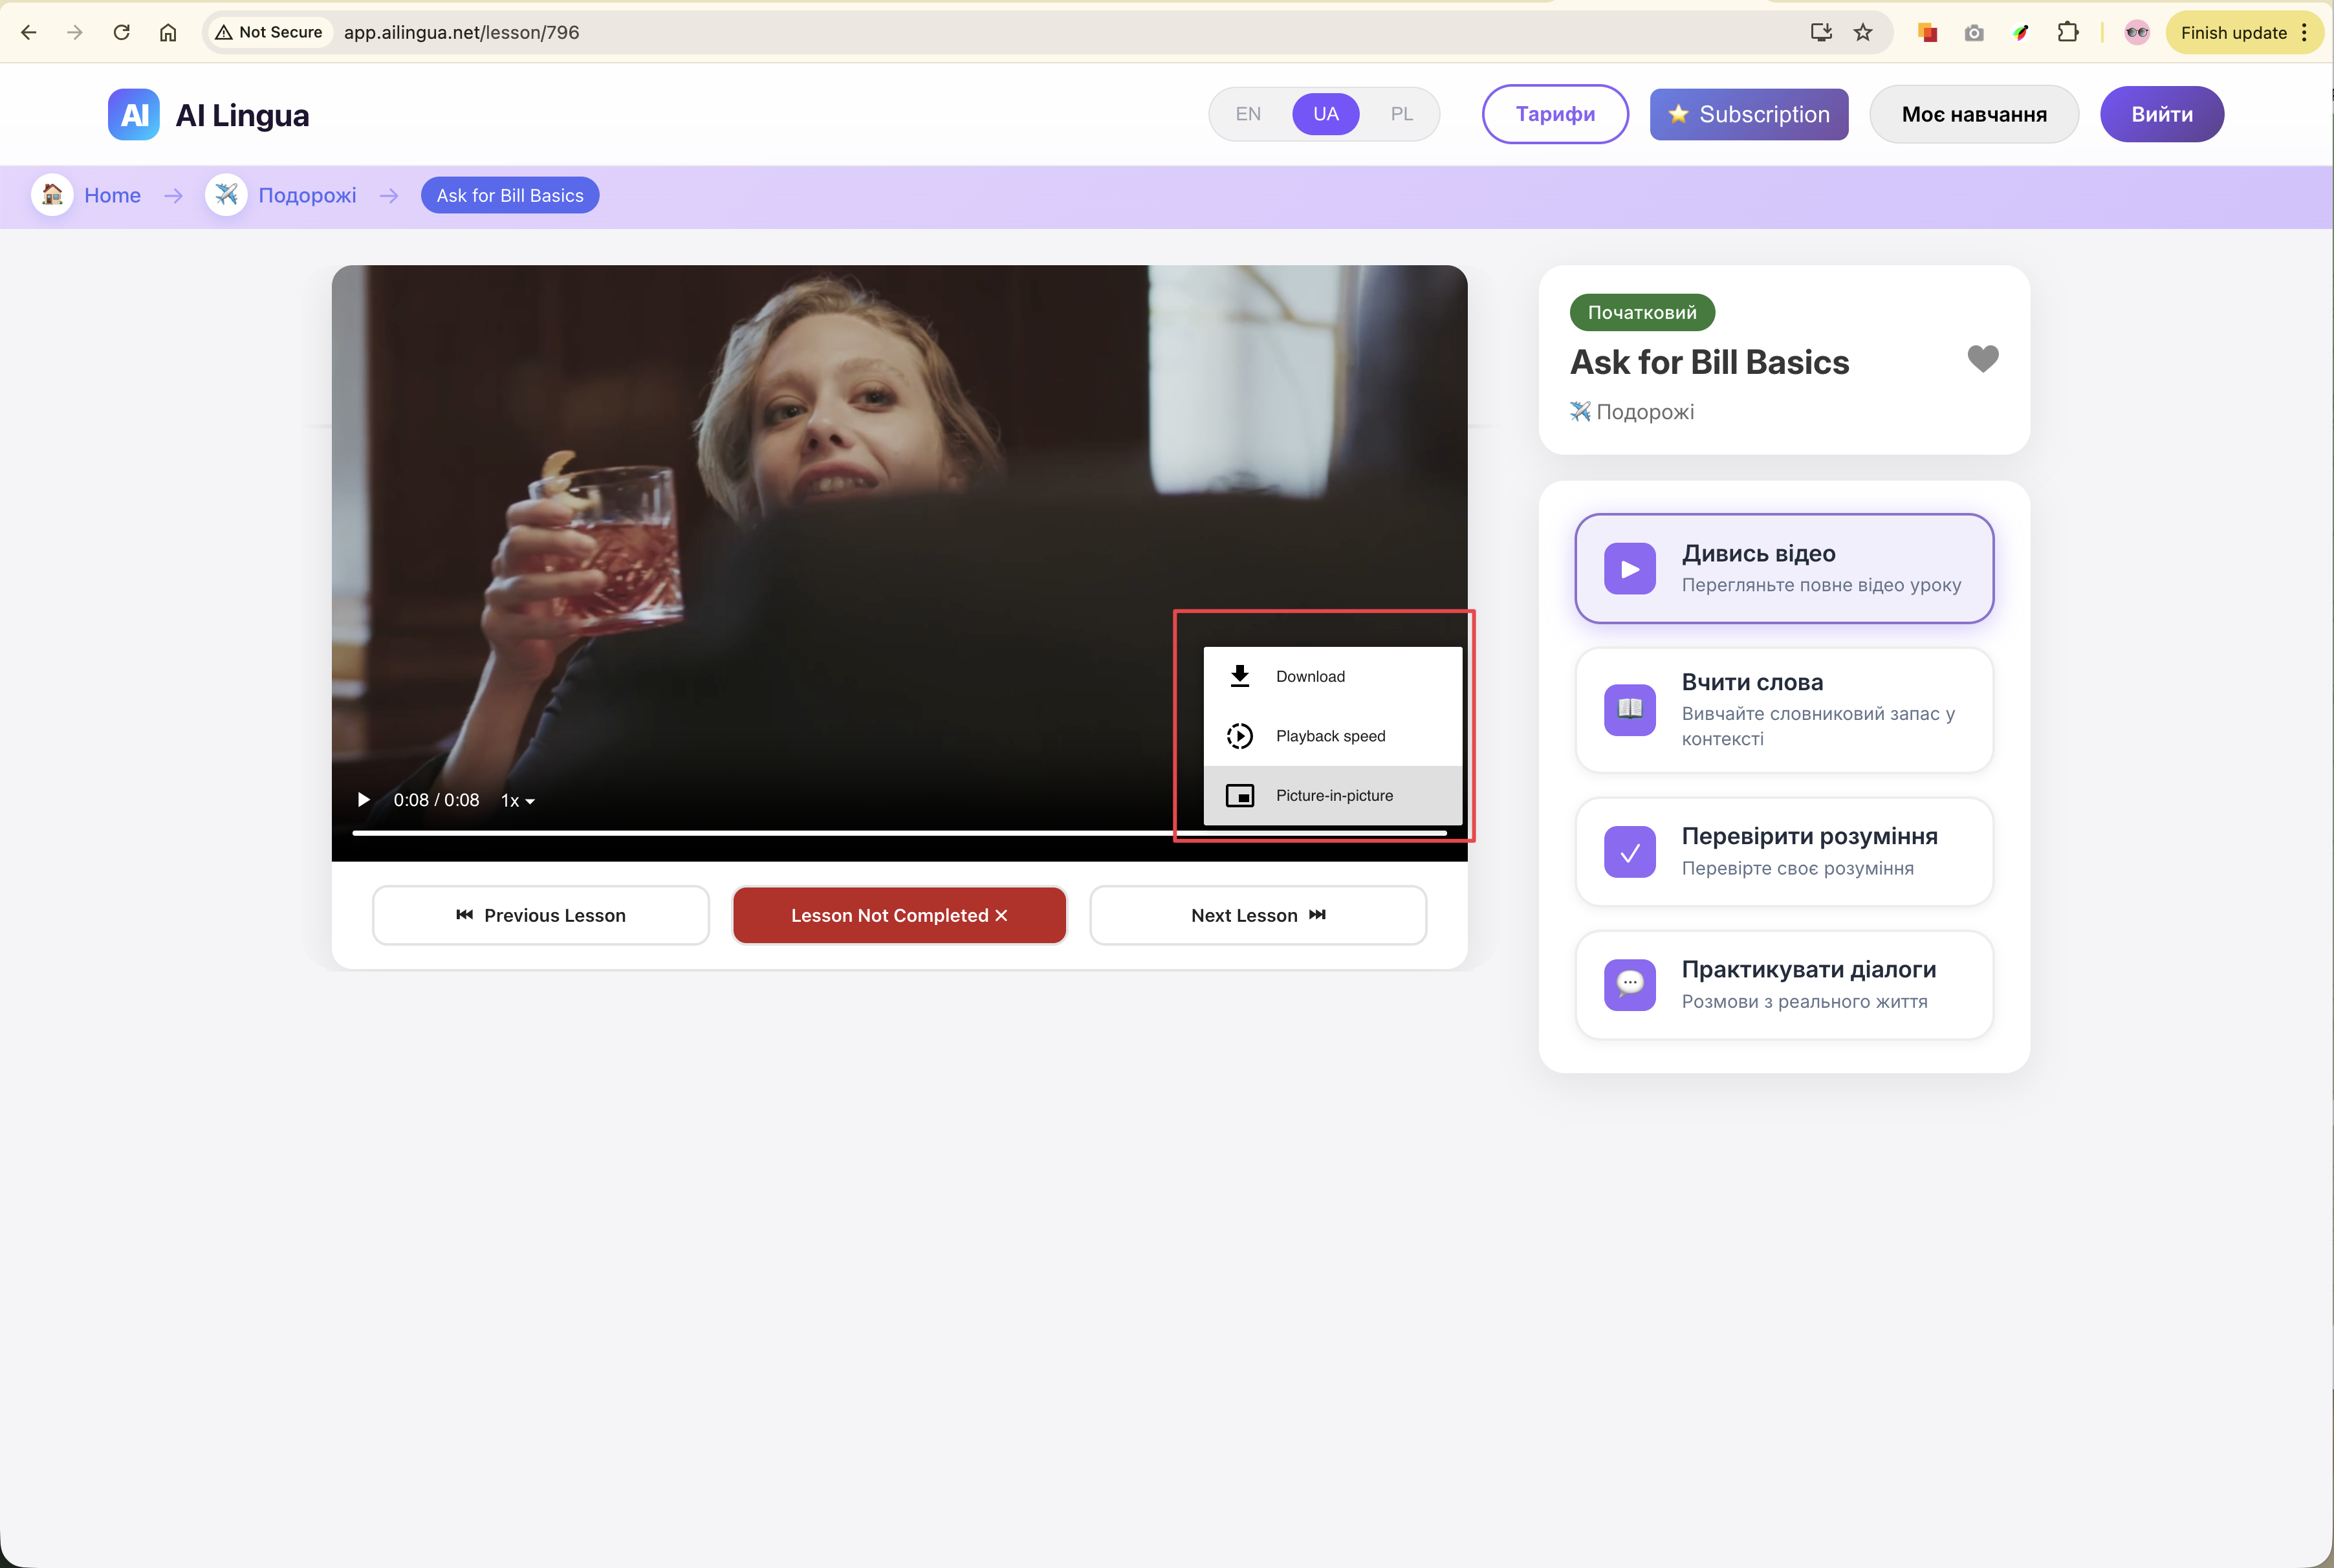This screenshot has height=1568, width=2334.
Task: Open the 1x playback speed dropdown
Action: click(518, 801)
